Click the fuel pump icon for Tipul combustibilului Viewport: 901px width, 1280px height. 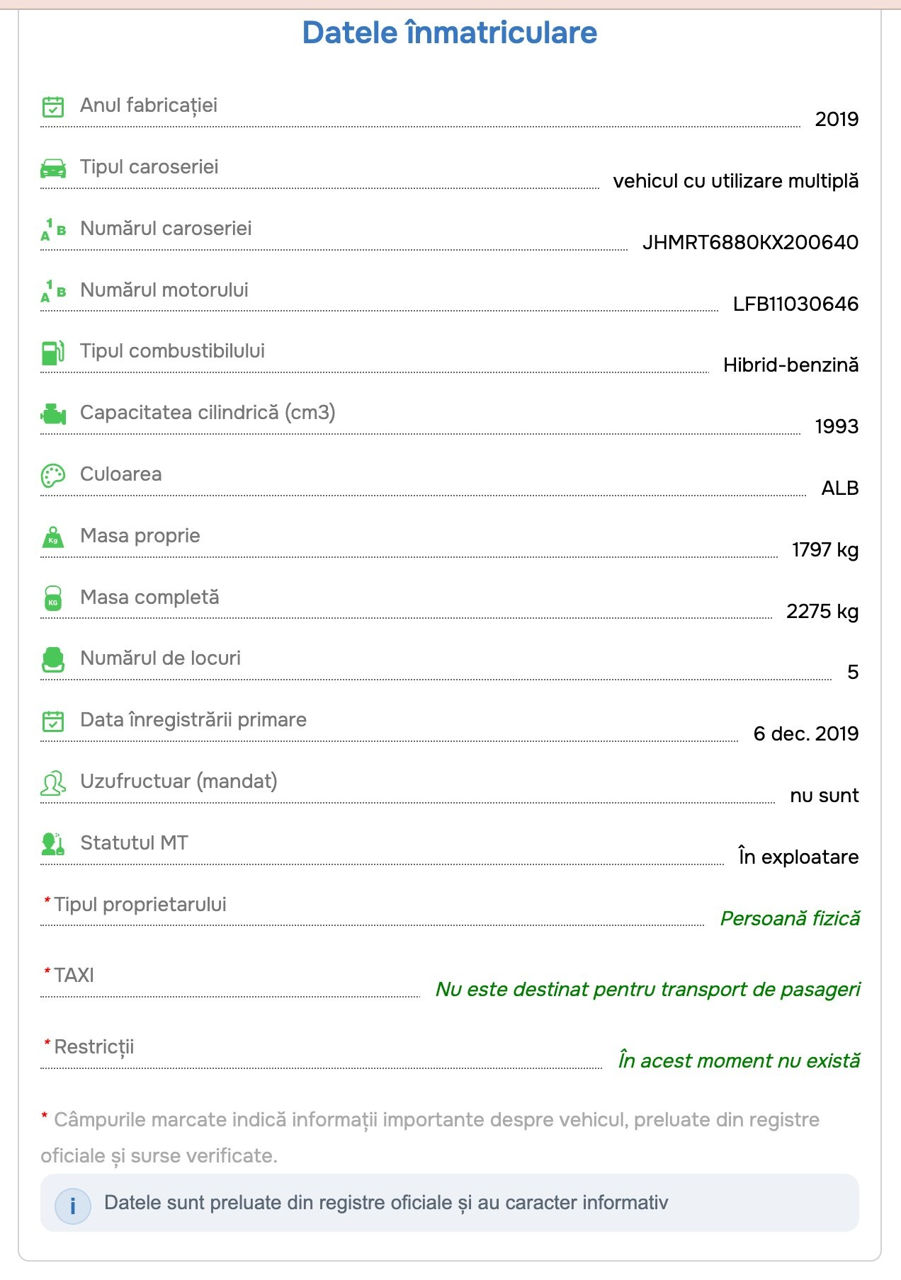tap(53, 352)
